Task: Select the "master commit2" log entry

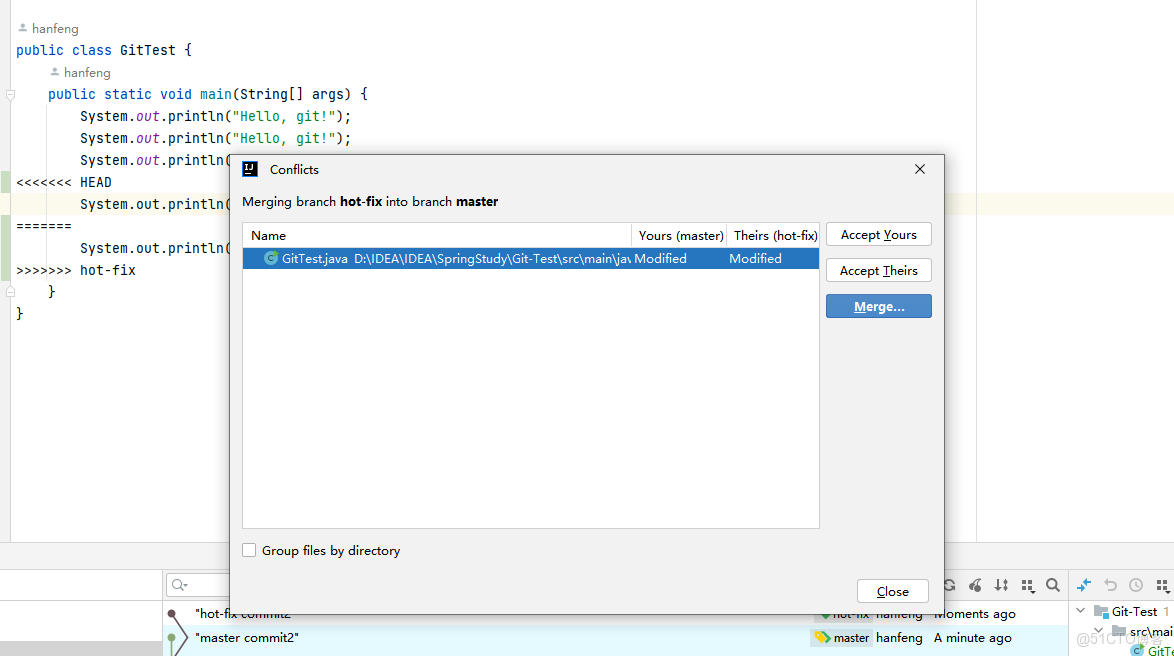Action: (x=246, y=638)
